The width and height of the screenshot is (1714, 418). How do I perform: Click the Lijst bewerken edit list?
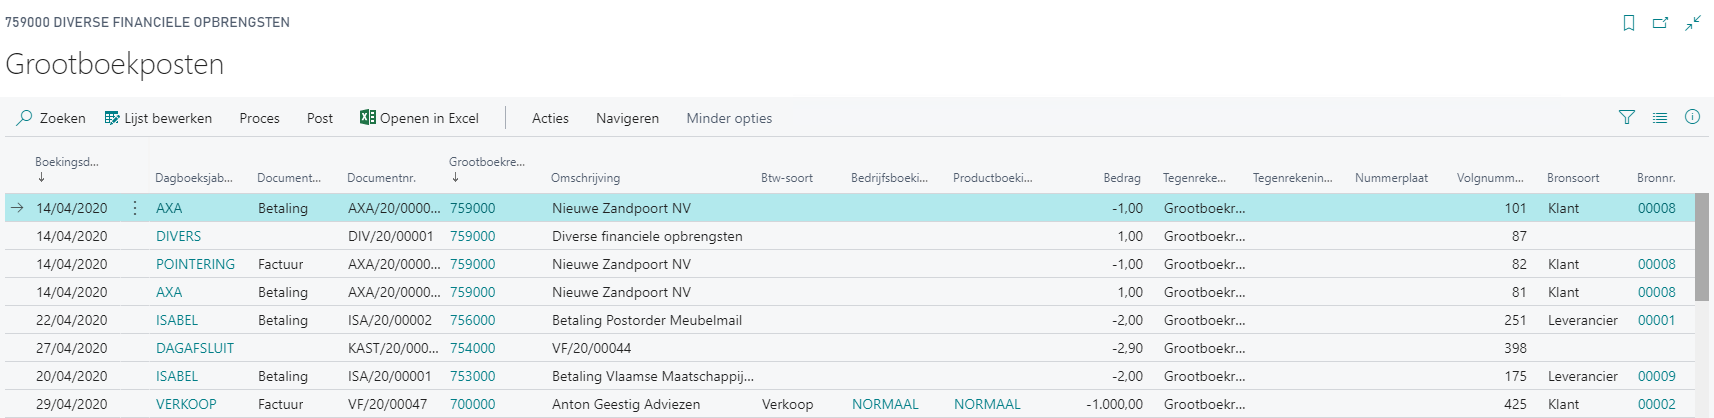pyautogui.click(x=158, y=118)
